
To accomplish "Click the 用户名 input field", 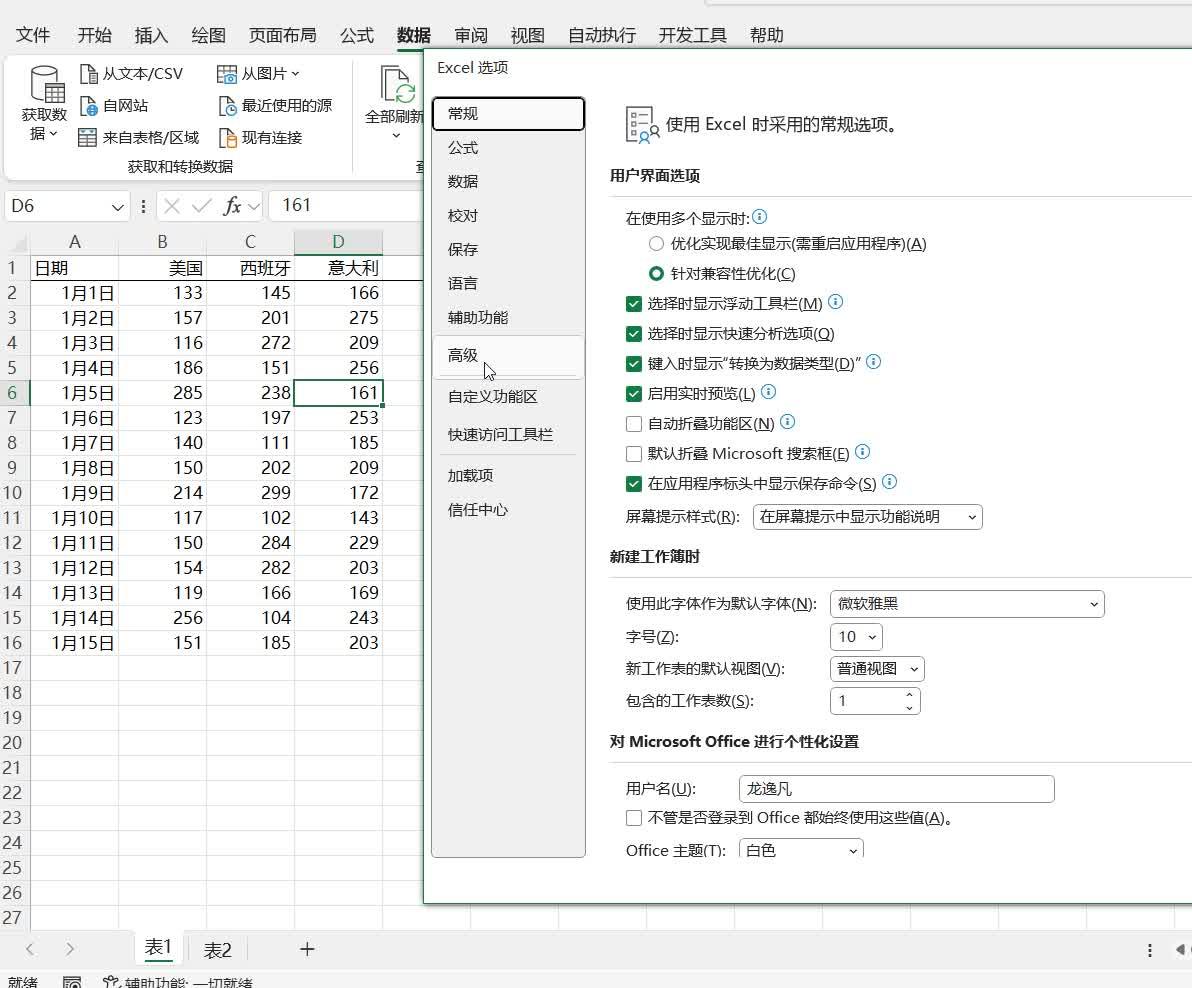I will click(x=896, y=789).
